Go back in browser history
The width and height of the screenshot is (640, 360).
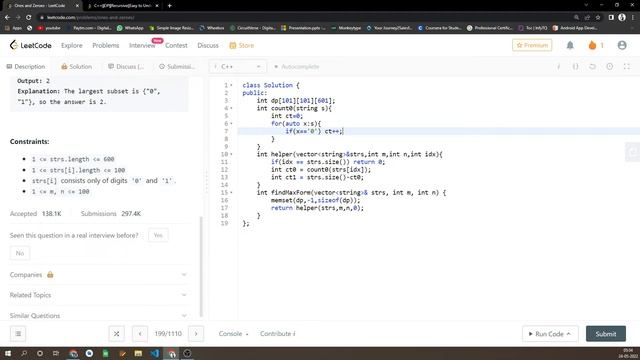point(7,17)
